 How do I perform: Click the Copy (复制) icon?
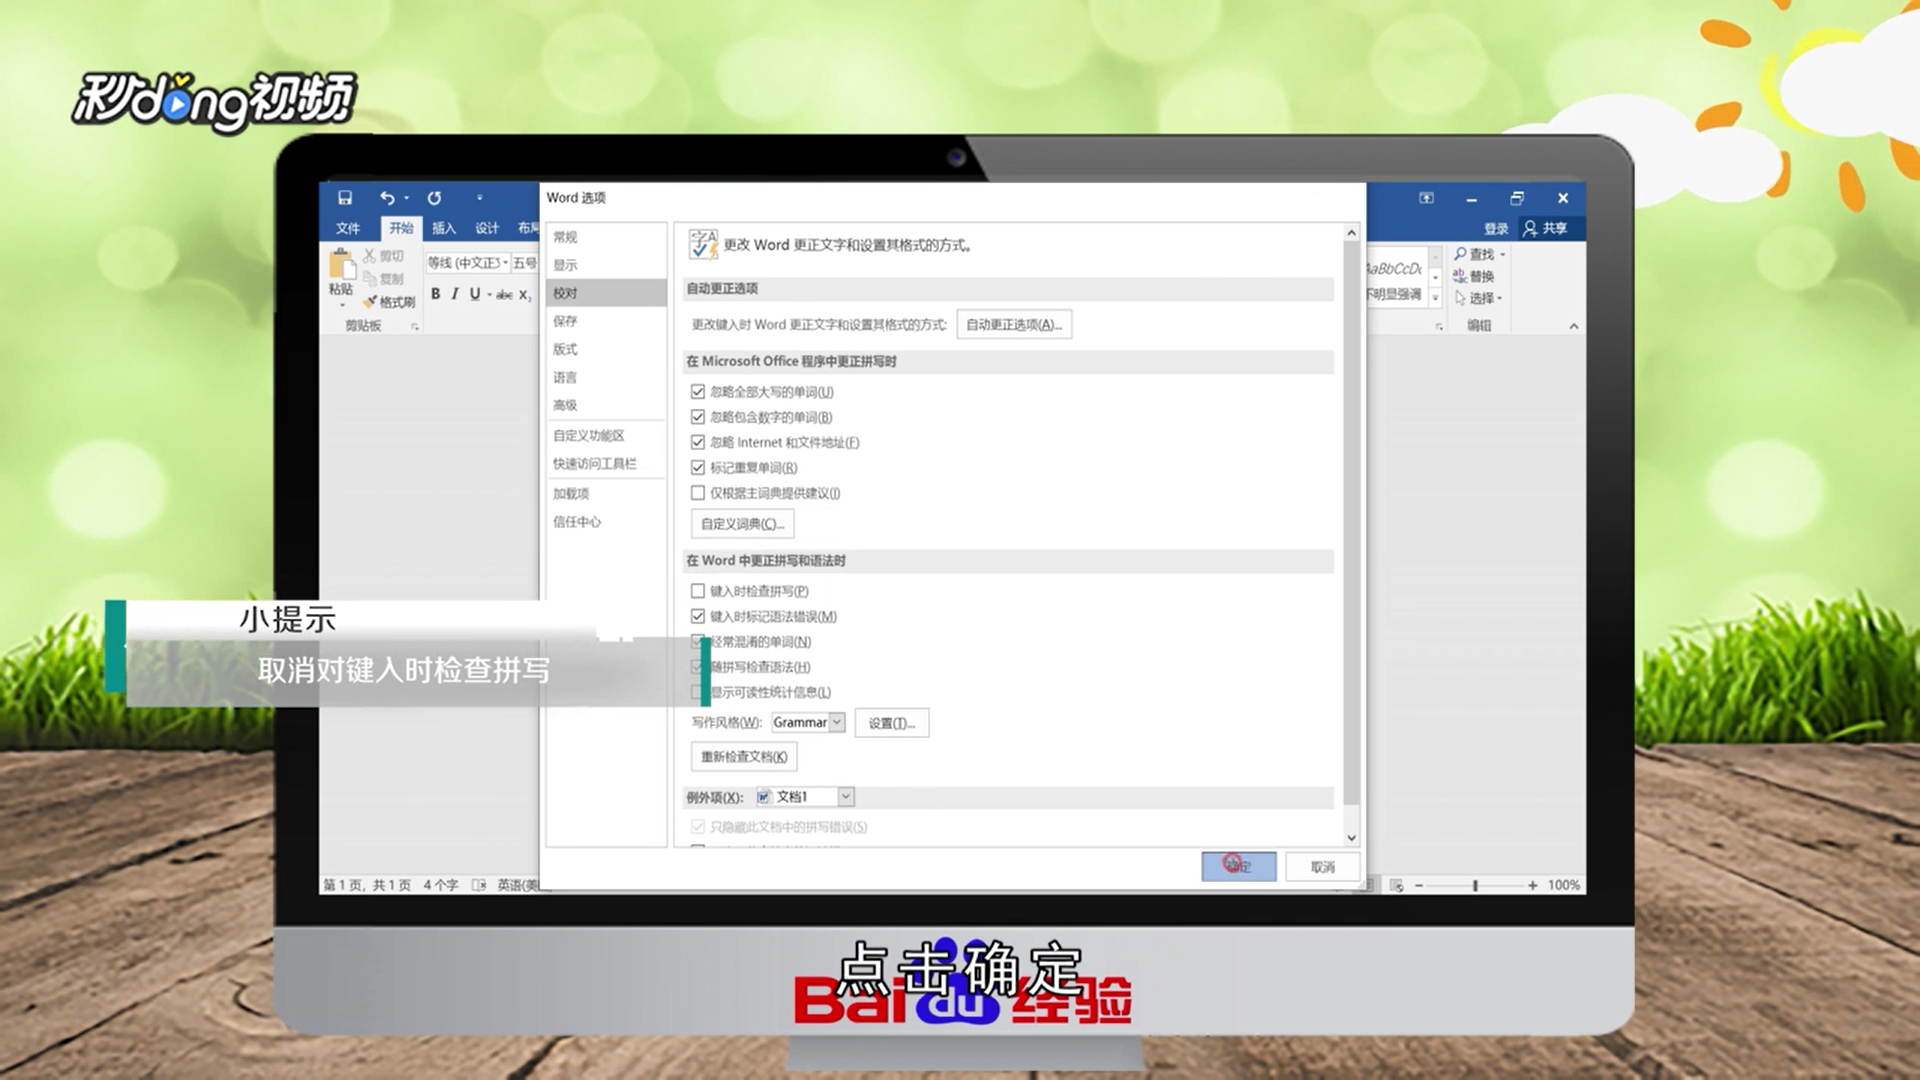[x=370, y=279]
